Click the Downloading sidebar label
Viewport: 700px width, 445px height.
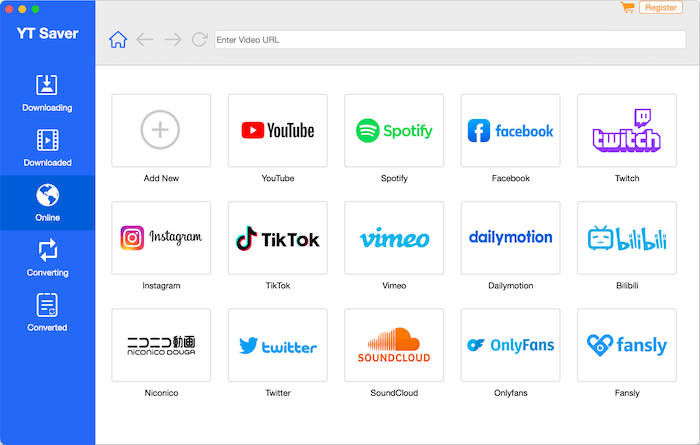(x=47, y=108)
